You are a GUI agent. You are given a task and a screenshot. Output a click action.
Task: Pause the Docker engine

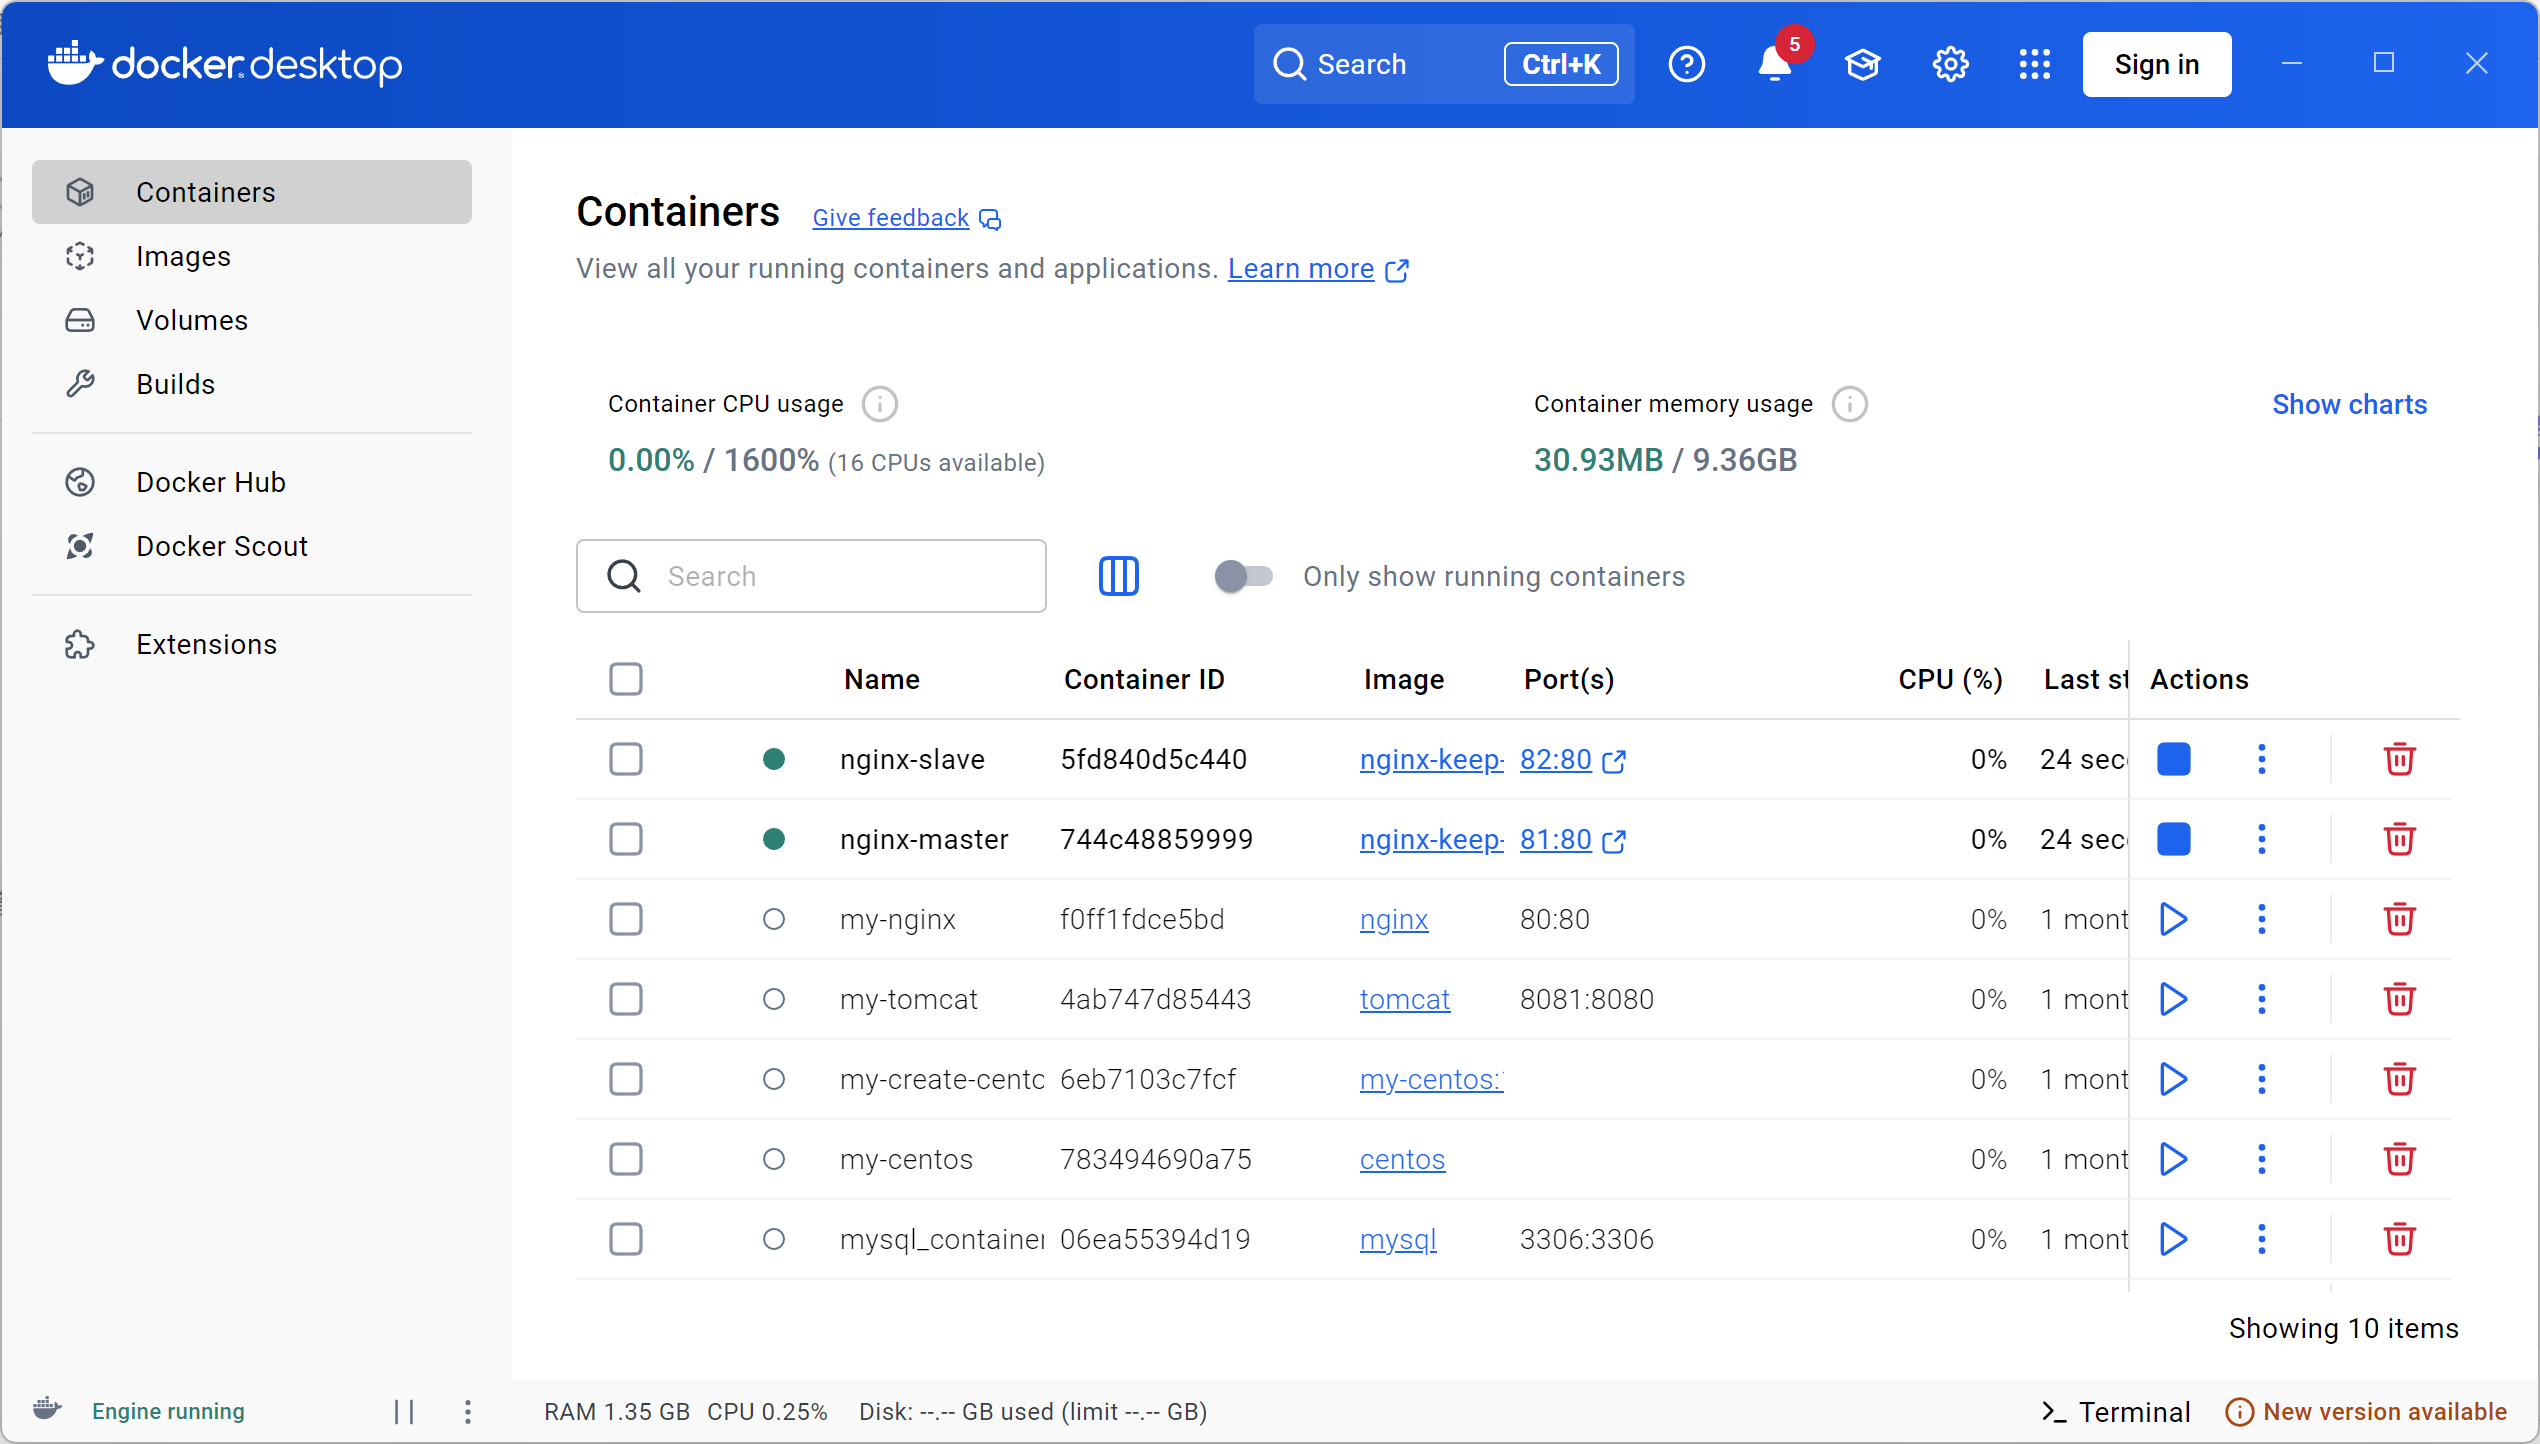[x=404, y=1411]
